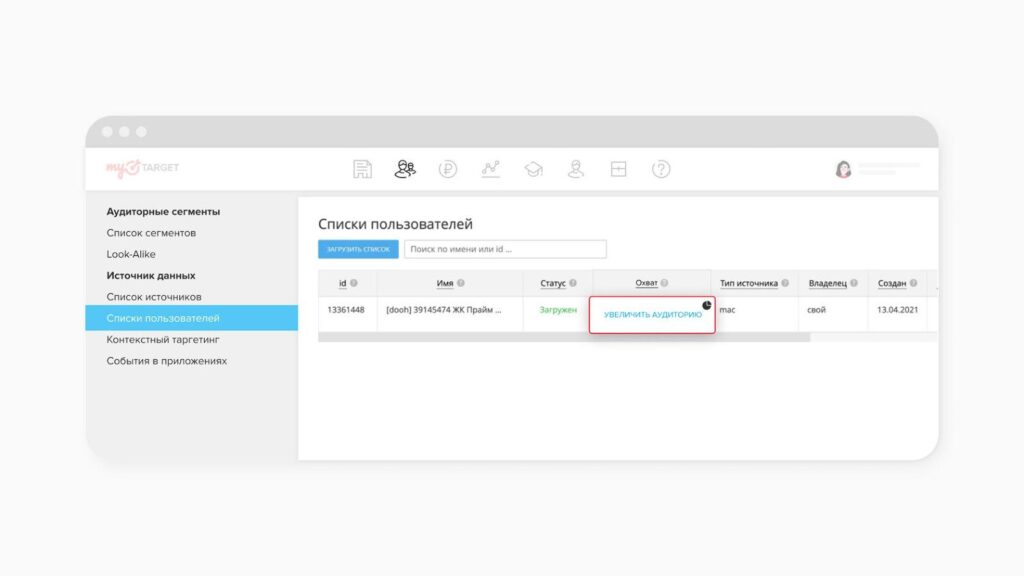Click the user avatar at top right
This screenshot has height=576, width=1024.
[843, 169]
